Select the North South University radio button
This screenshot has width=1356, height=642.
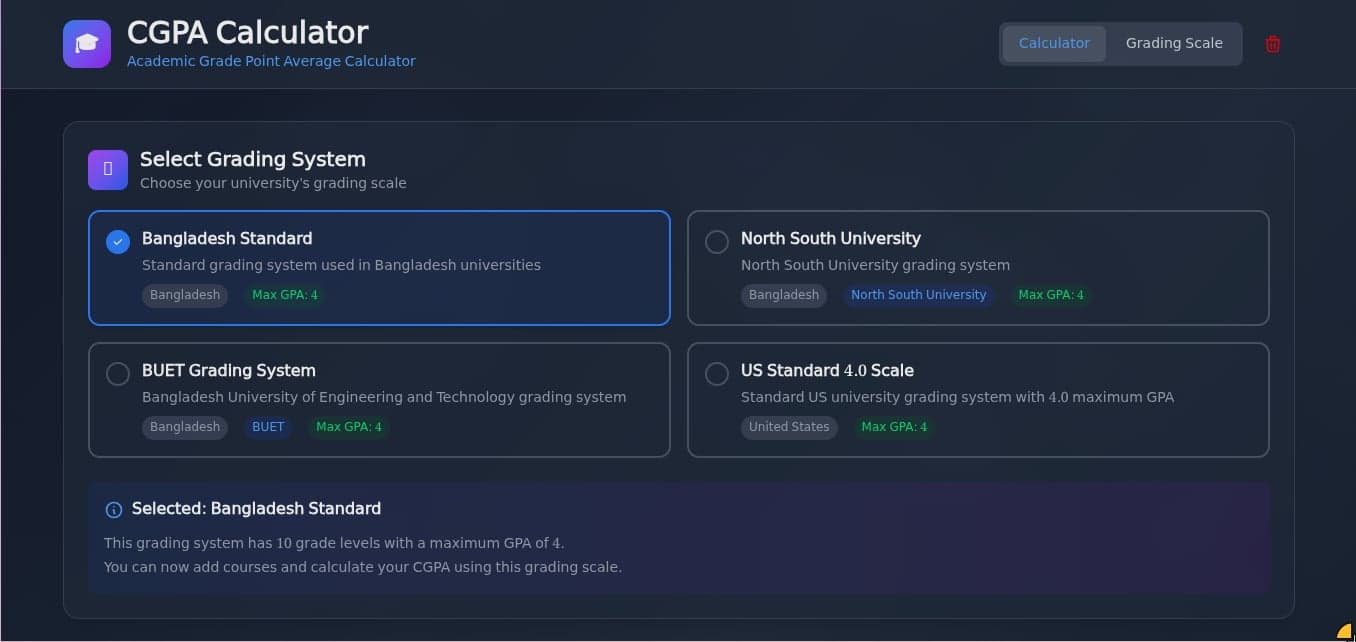[716, 241]
